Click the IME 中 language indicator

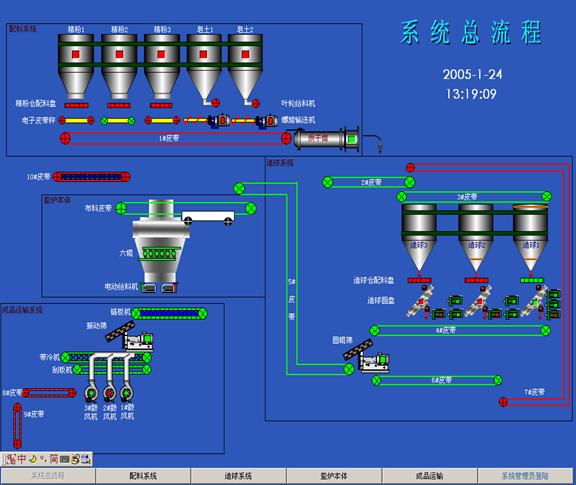coord(22,459)
